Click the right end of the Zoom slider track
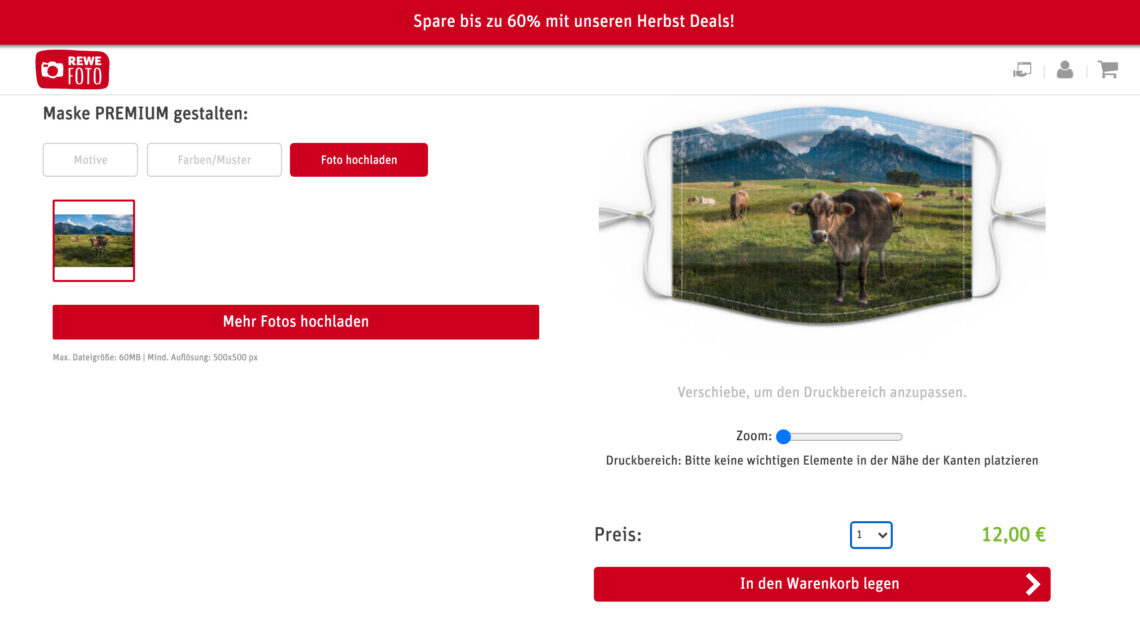This screenshot has width=1140, height=619. 899,436
